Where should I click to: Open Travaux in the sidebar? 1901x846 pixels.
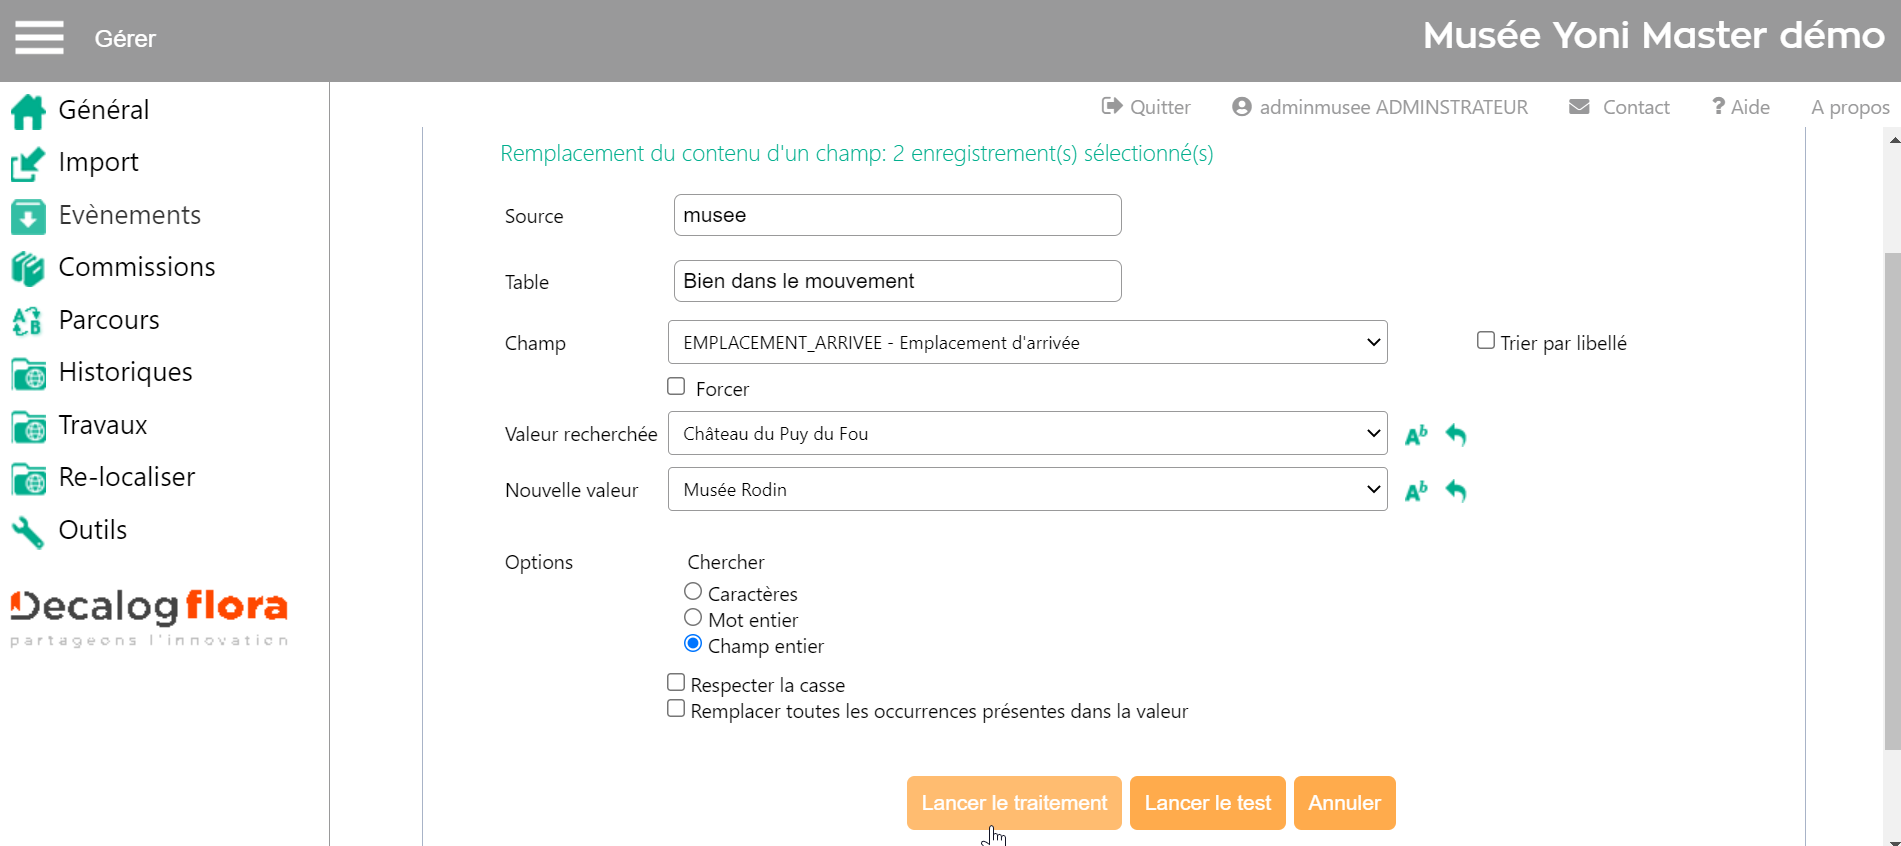point(103,425)
